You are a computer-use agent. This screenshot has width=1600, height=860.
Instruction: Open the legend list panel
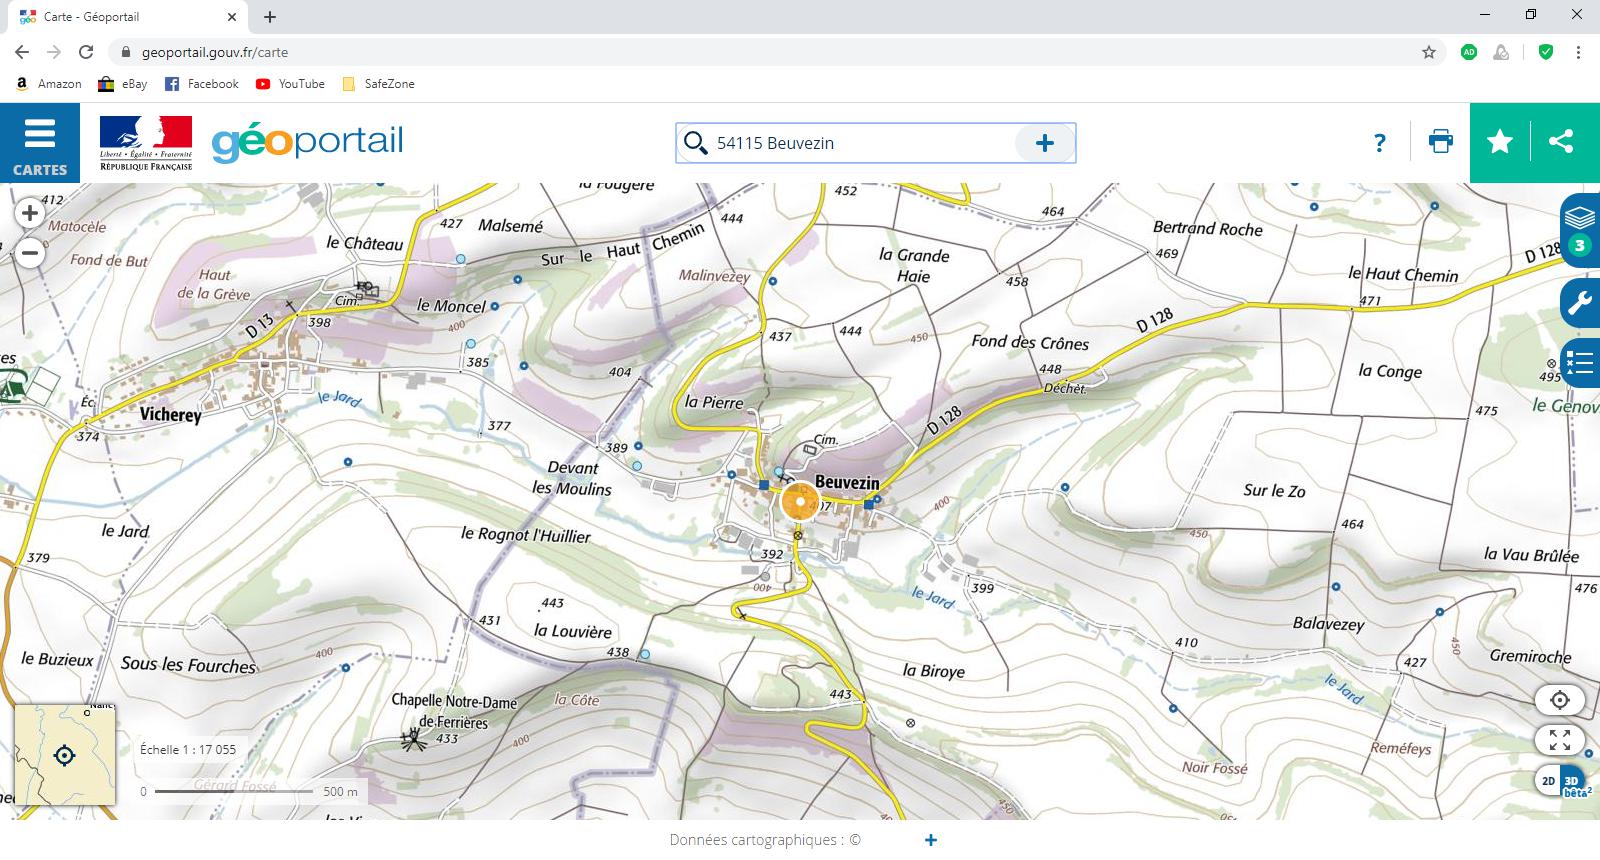tap(1581, 363)
